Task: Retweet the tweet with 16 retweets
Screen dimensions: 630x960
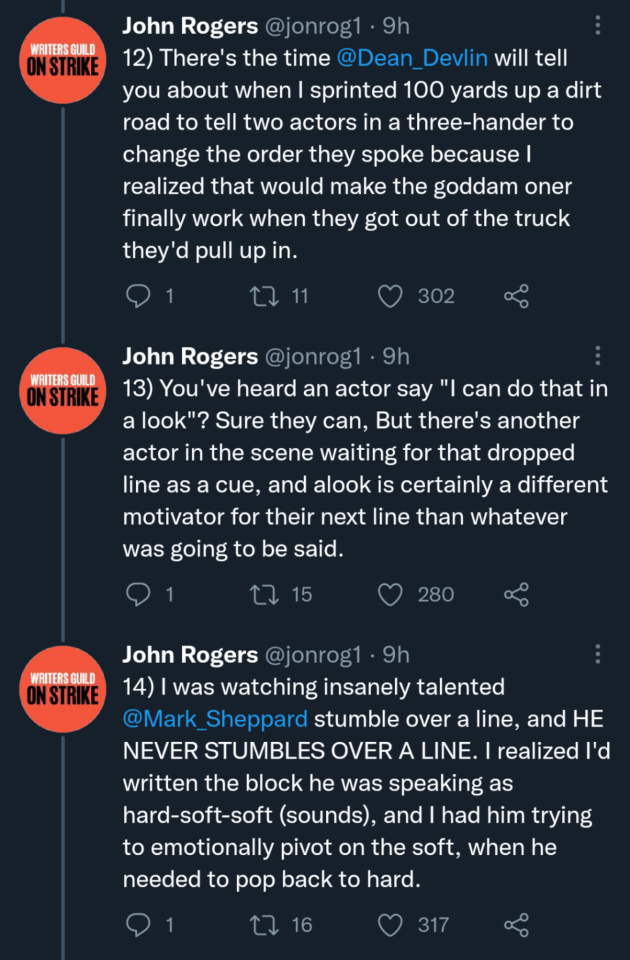Action: (262, 925)
